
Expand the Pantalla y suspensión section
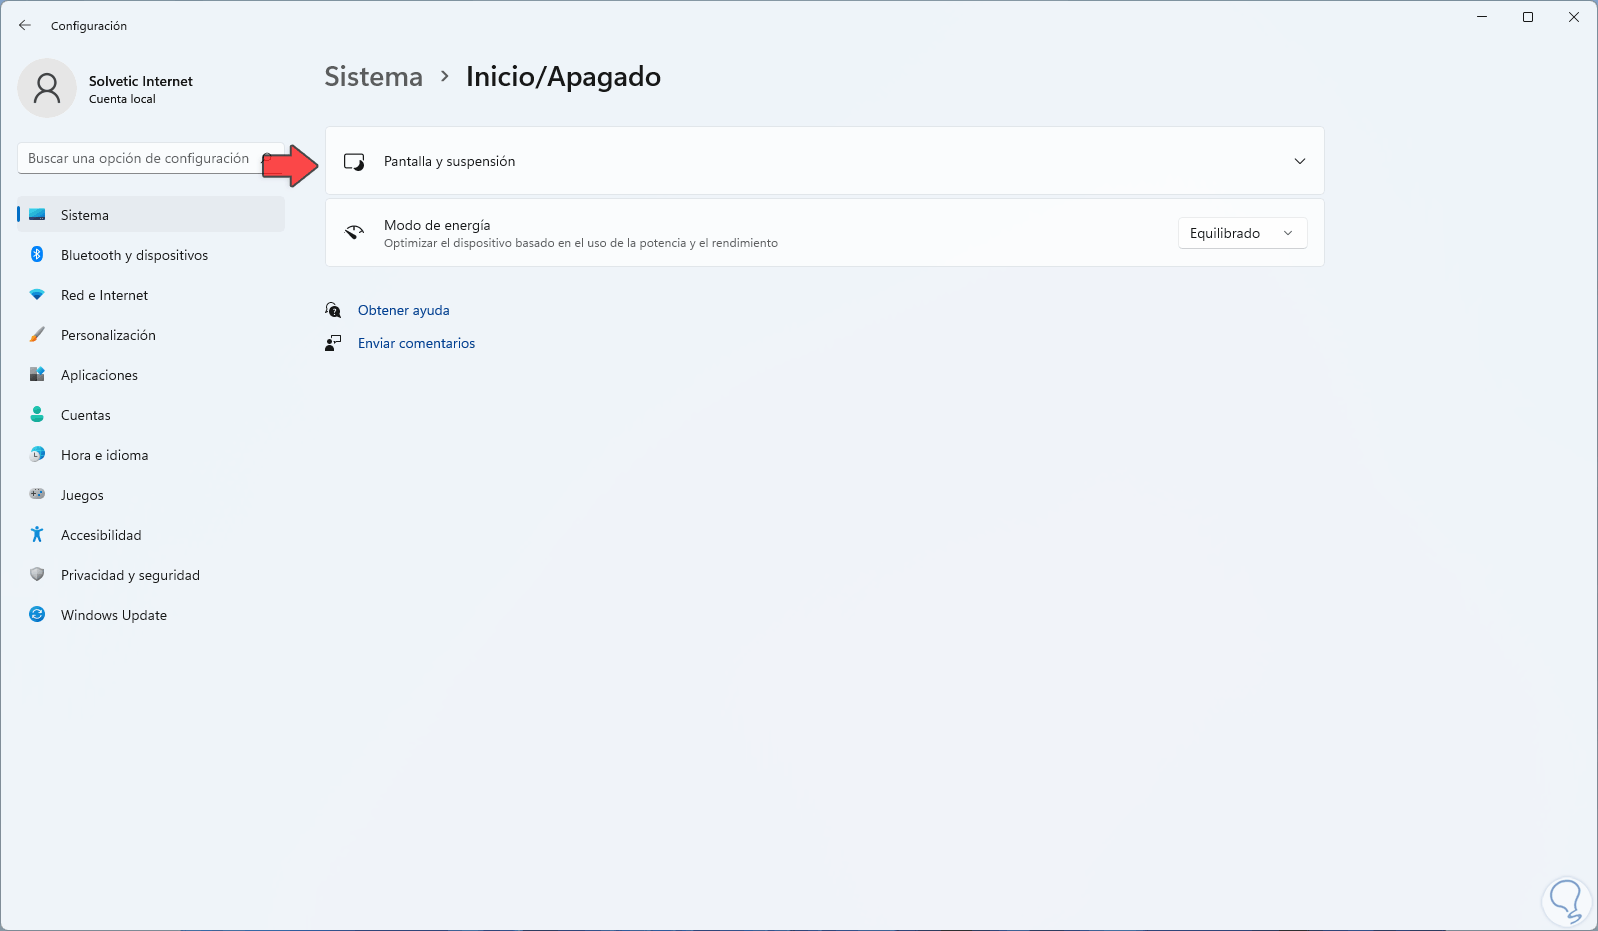[x=1299, y=161]
